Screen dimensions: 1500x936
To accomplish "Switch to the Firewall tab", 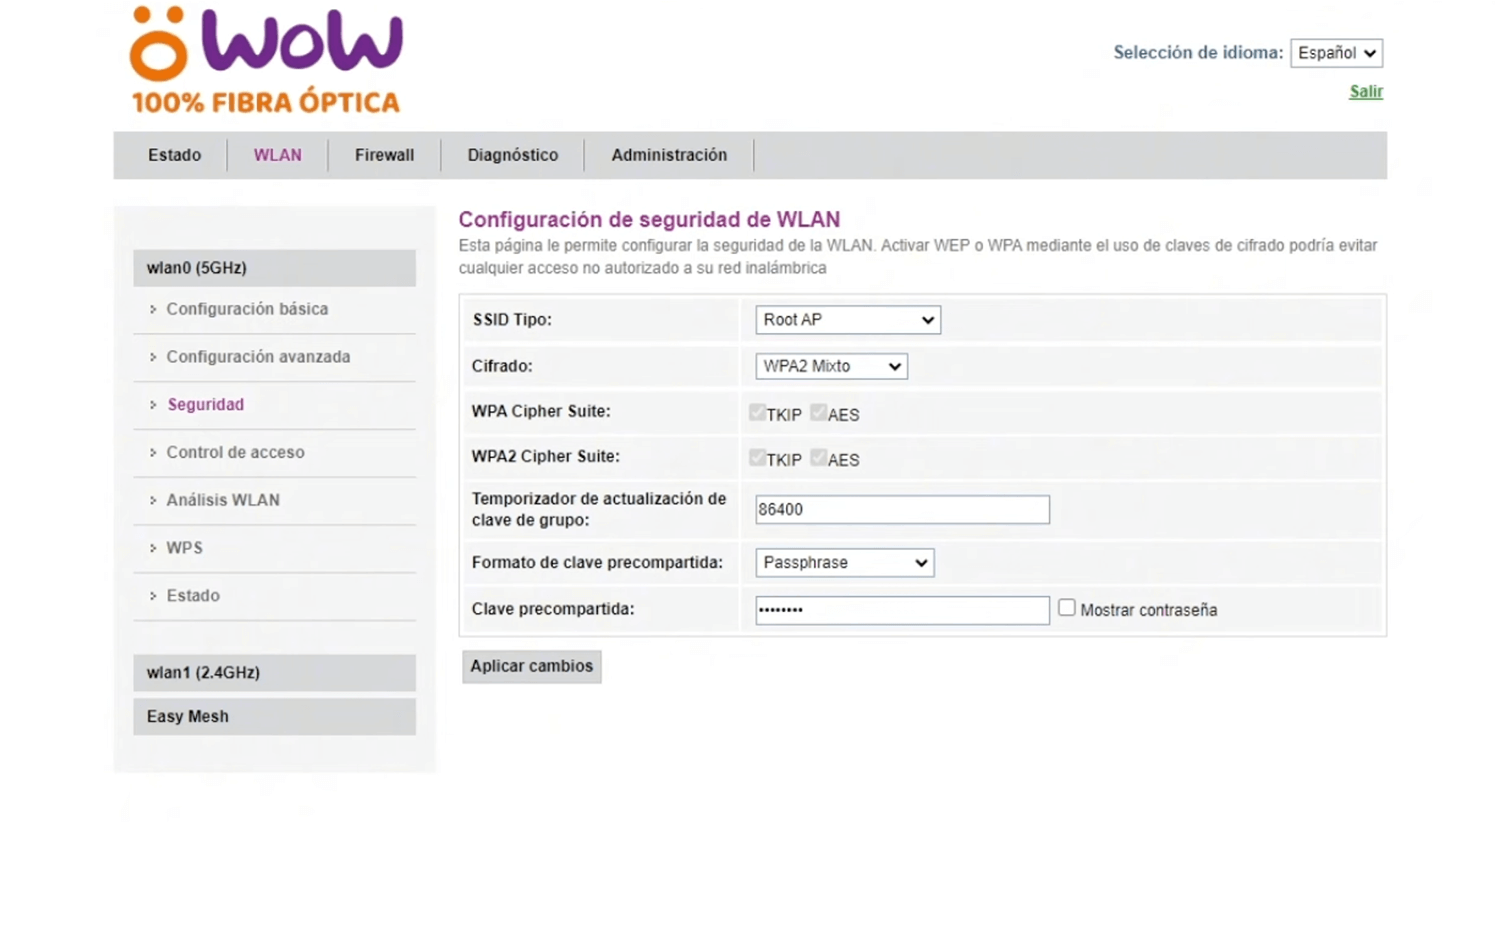I will click(384, 155).
